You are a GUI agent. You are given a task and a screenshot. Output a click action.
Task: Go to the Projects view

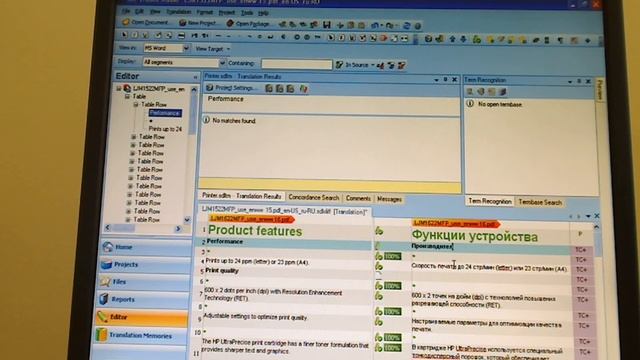144,264
